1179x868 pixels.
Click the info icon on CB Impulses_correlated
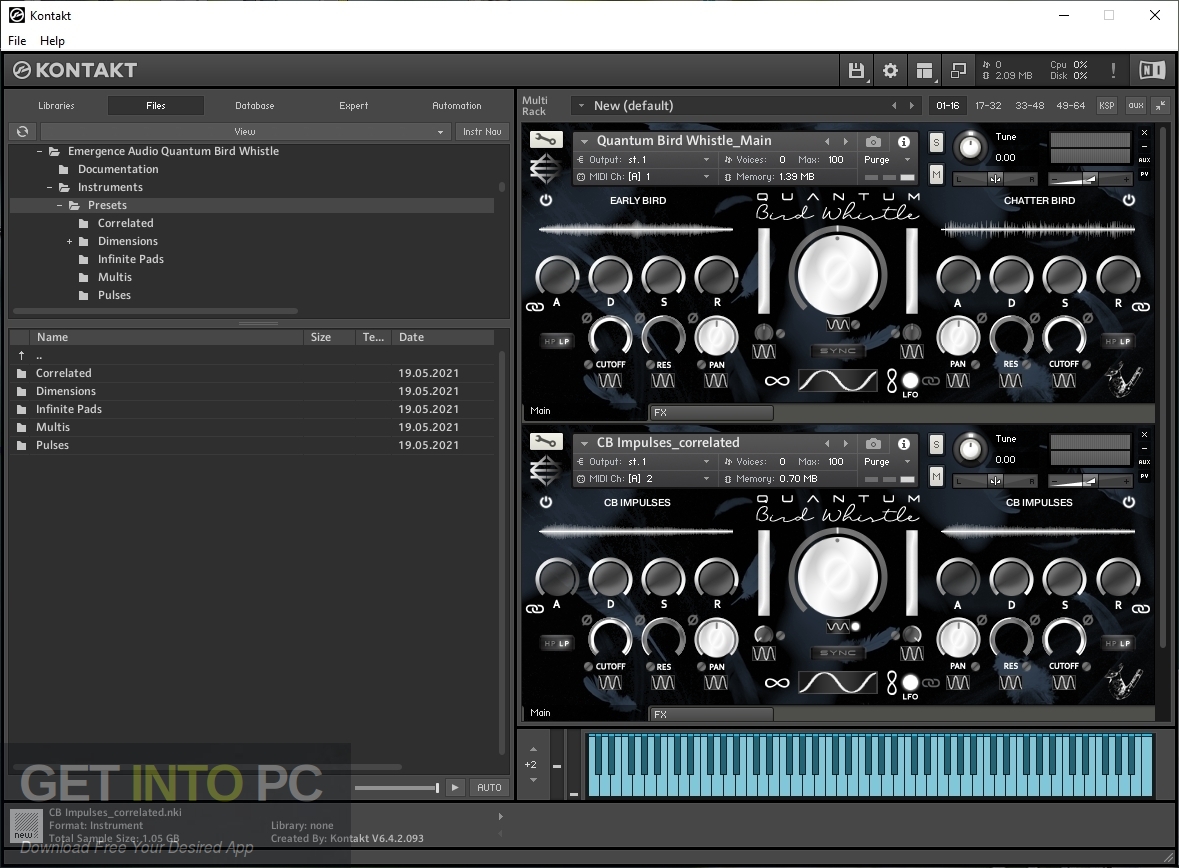coord(904,444)
